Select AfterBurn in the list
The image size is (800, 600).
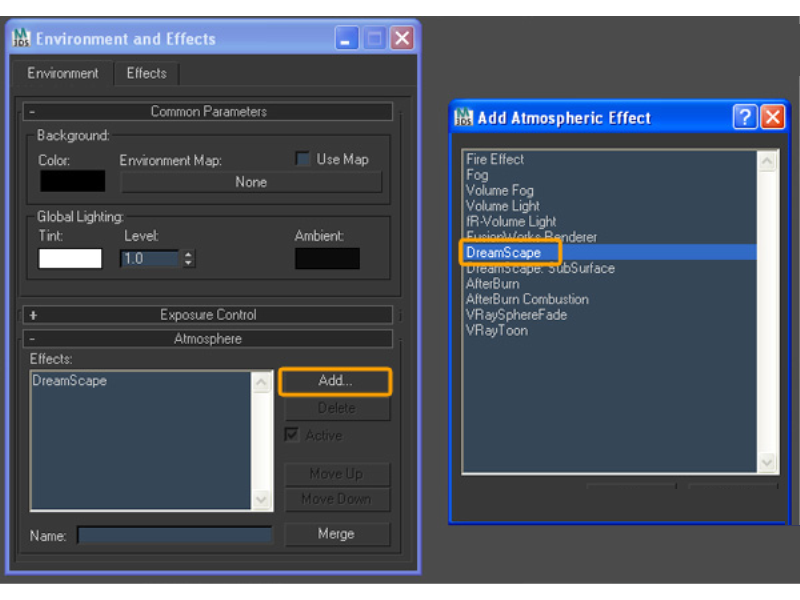pyautogui.click(x=492, y=284)
